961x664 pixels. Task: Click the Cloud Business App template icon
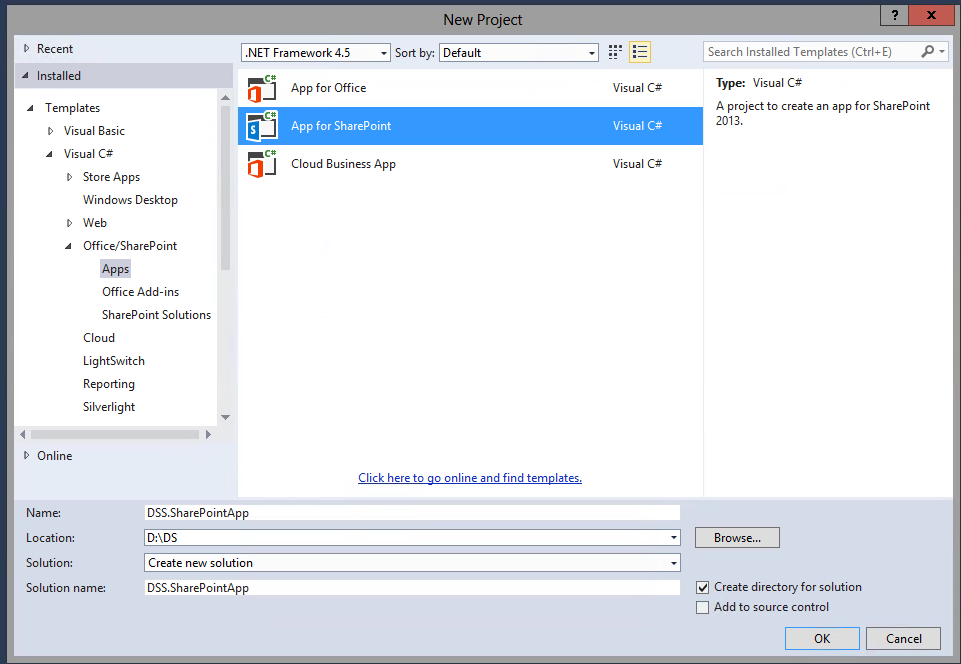pos(262,164)
